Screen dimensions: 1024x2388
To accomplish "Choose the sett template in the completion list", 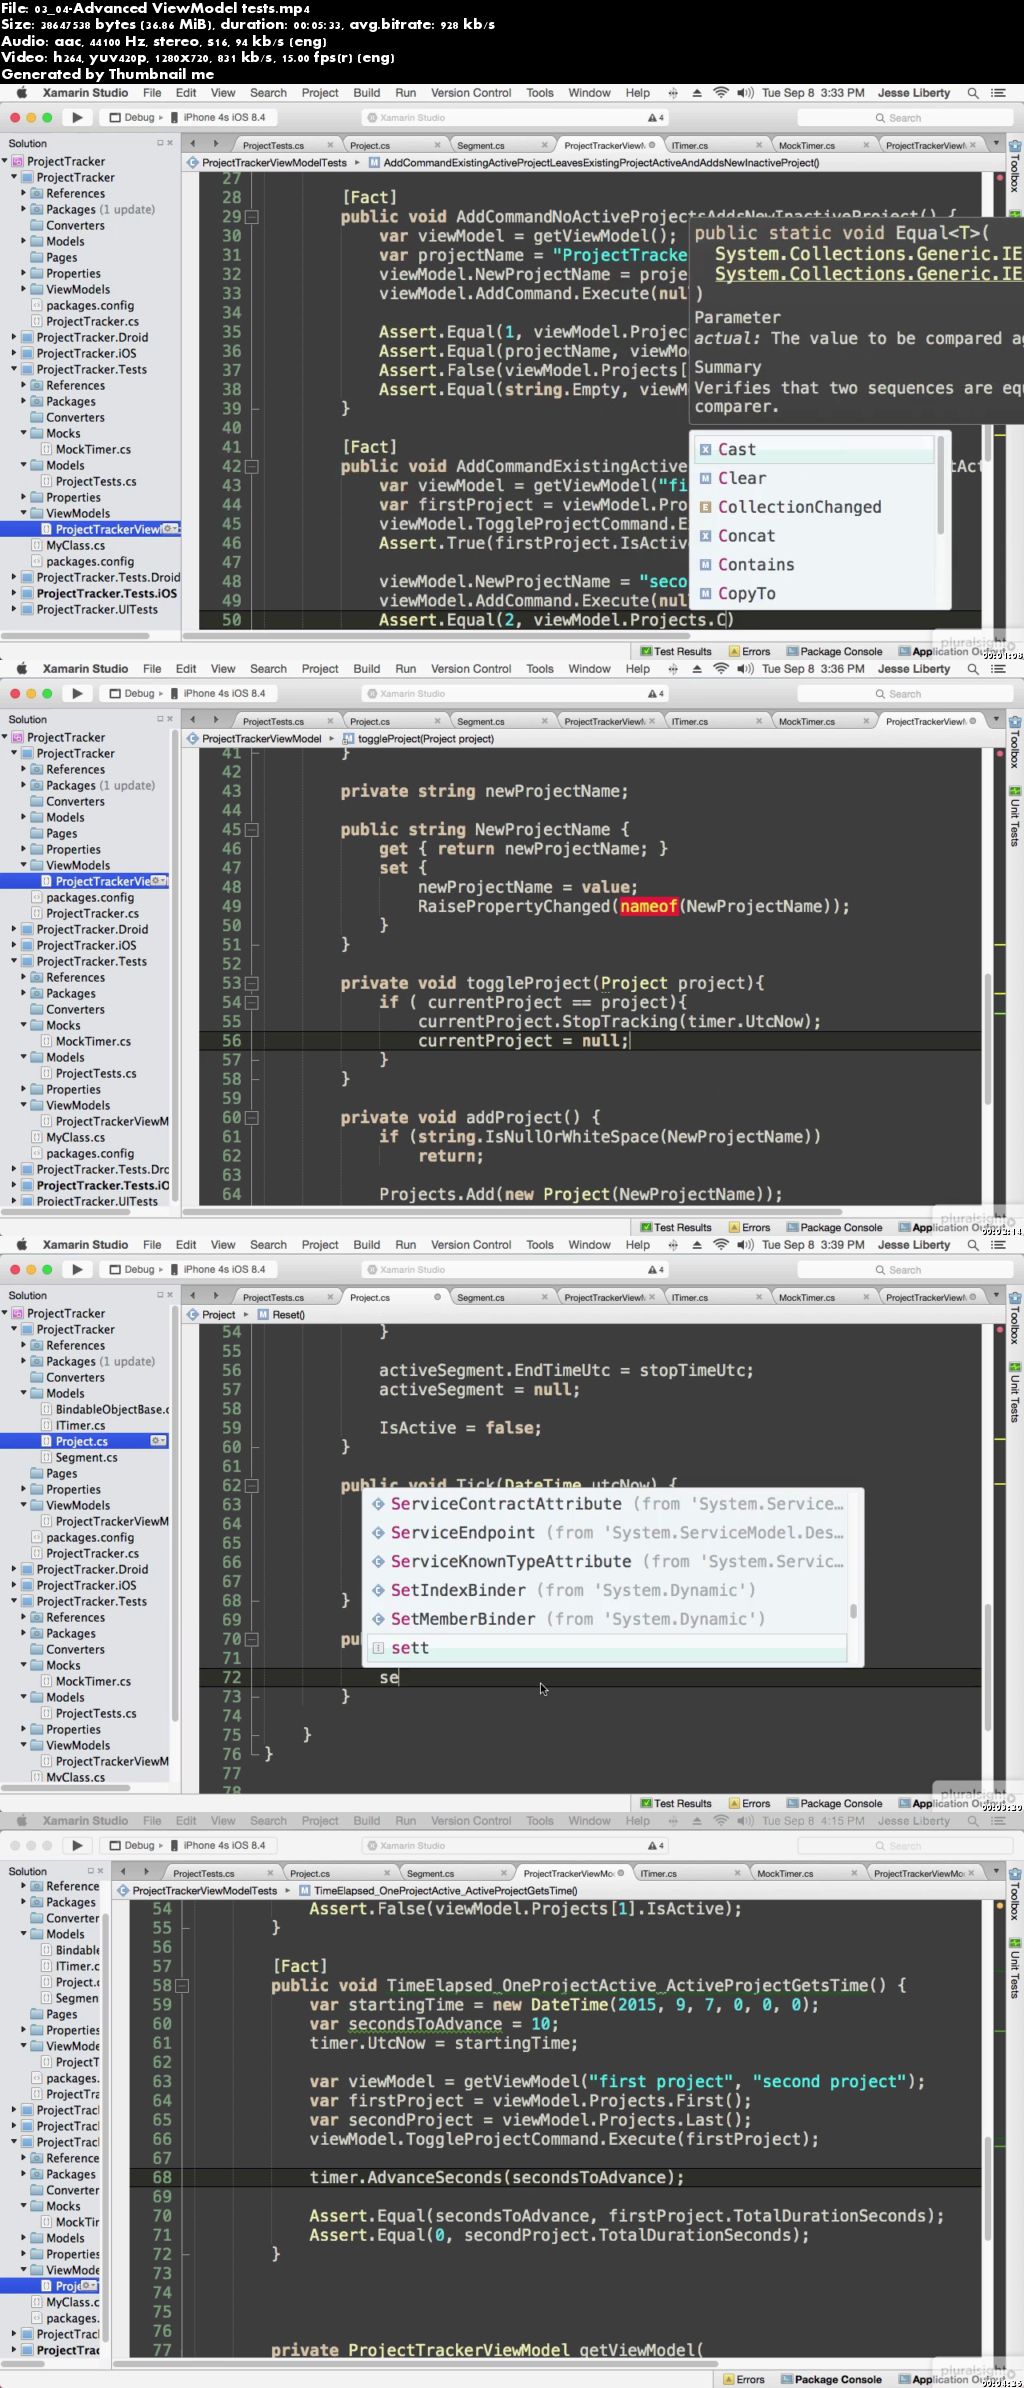I will coord(608,1647).
